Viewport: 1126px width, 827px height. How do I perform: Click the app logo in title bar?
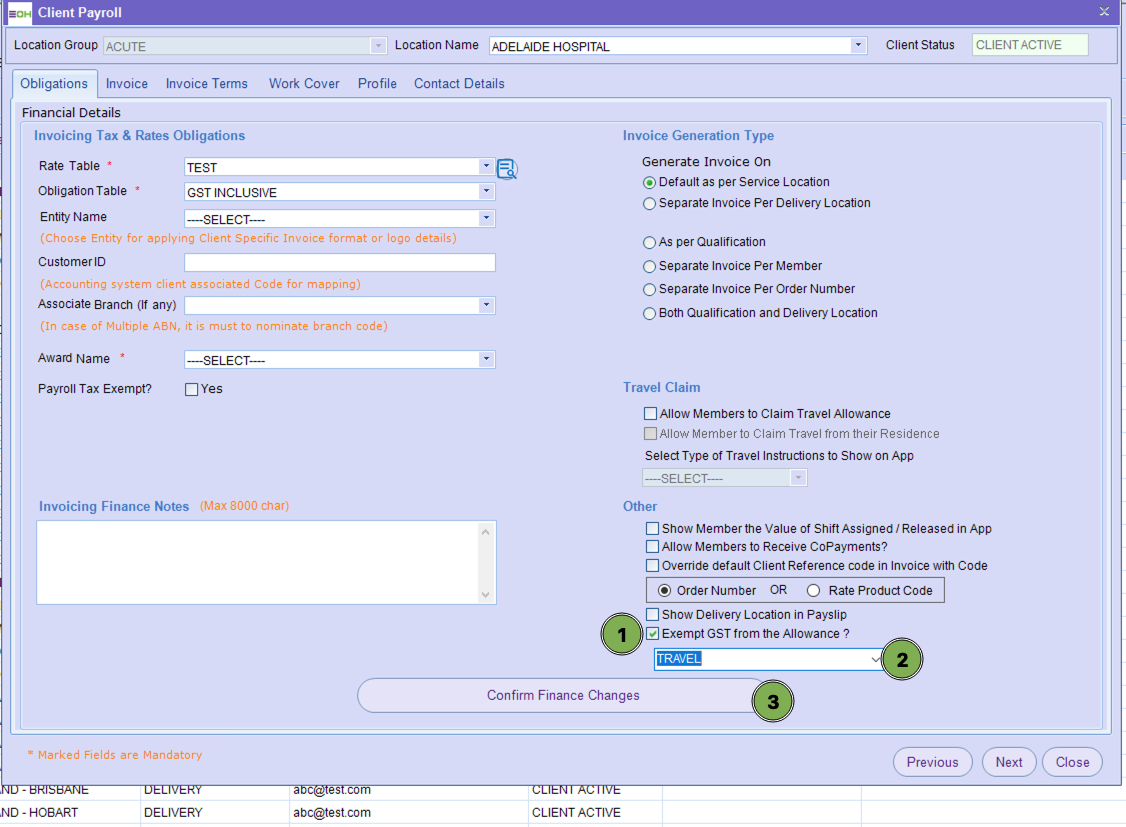[x=19, y=12]
